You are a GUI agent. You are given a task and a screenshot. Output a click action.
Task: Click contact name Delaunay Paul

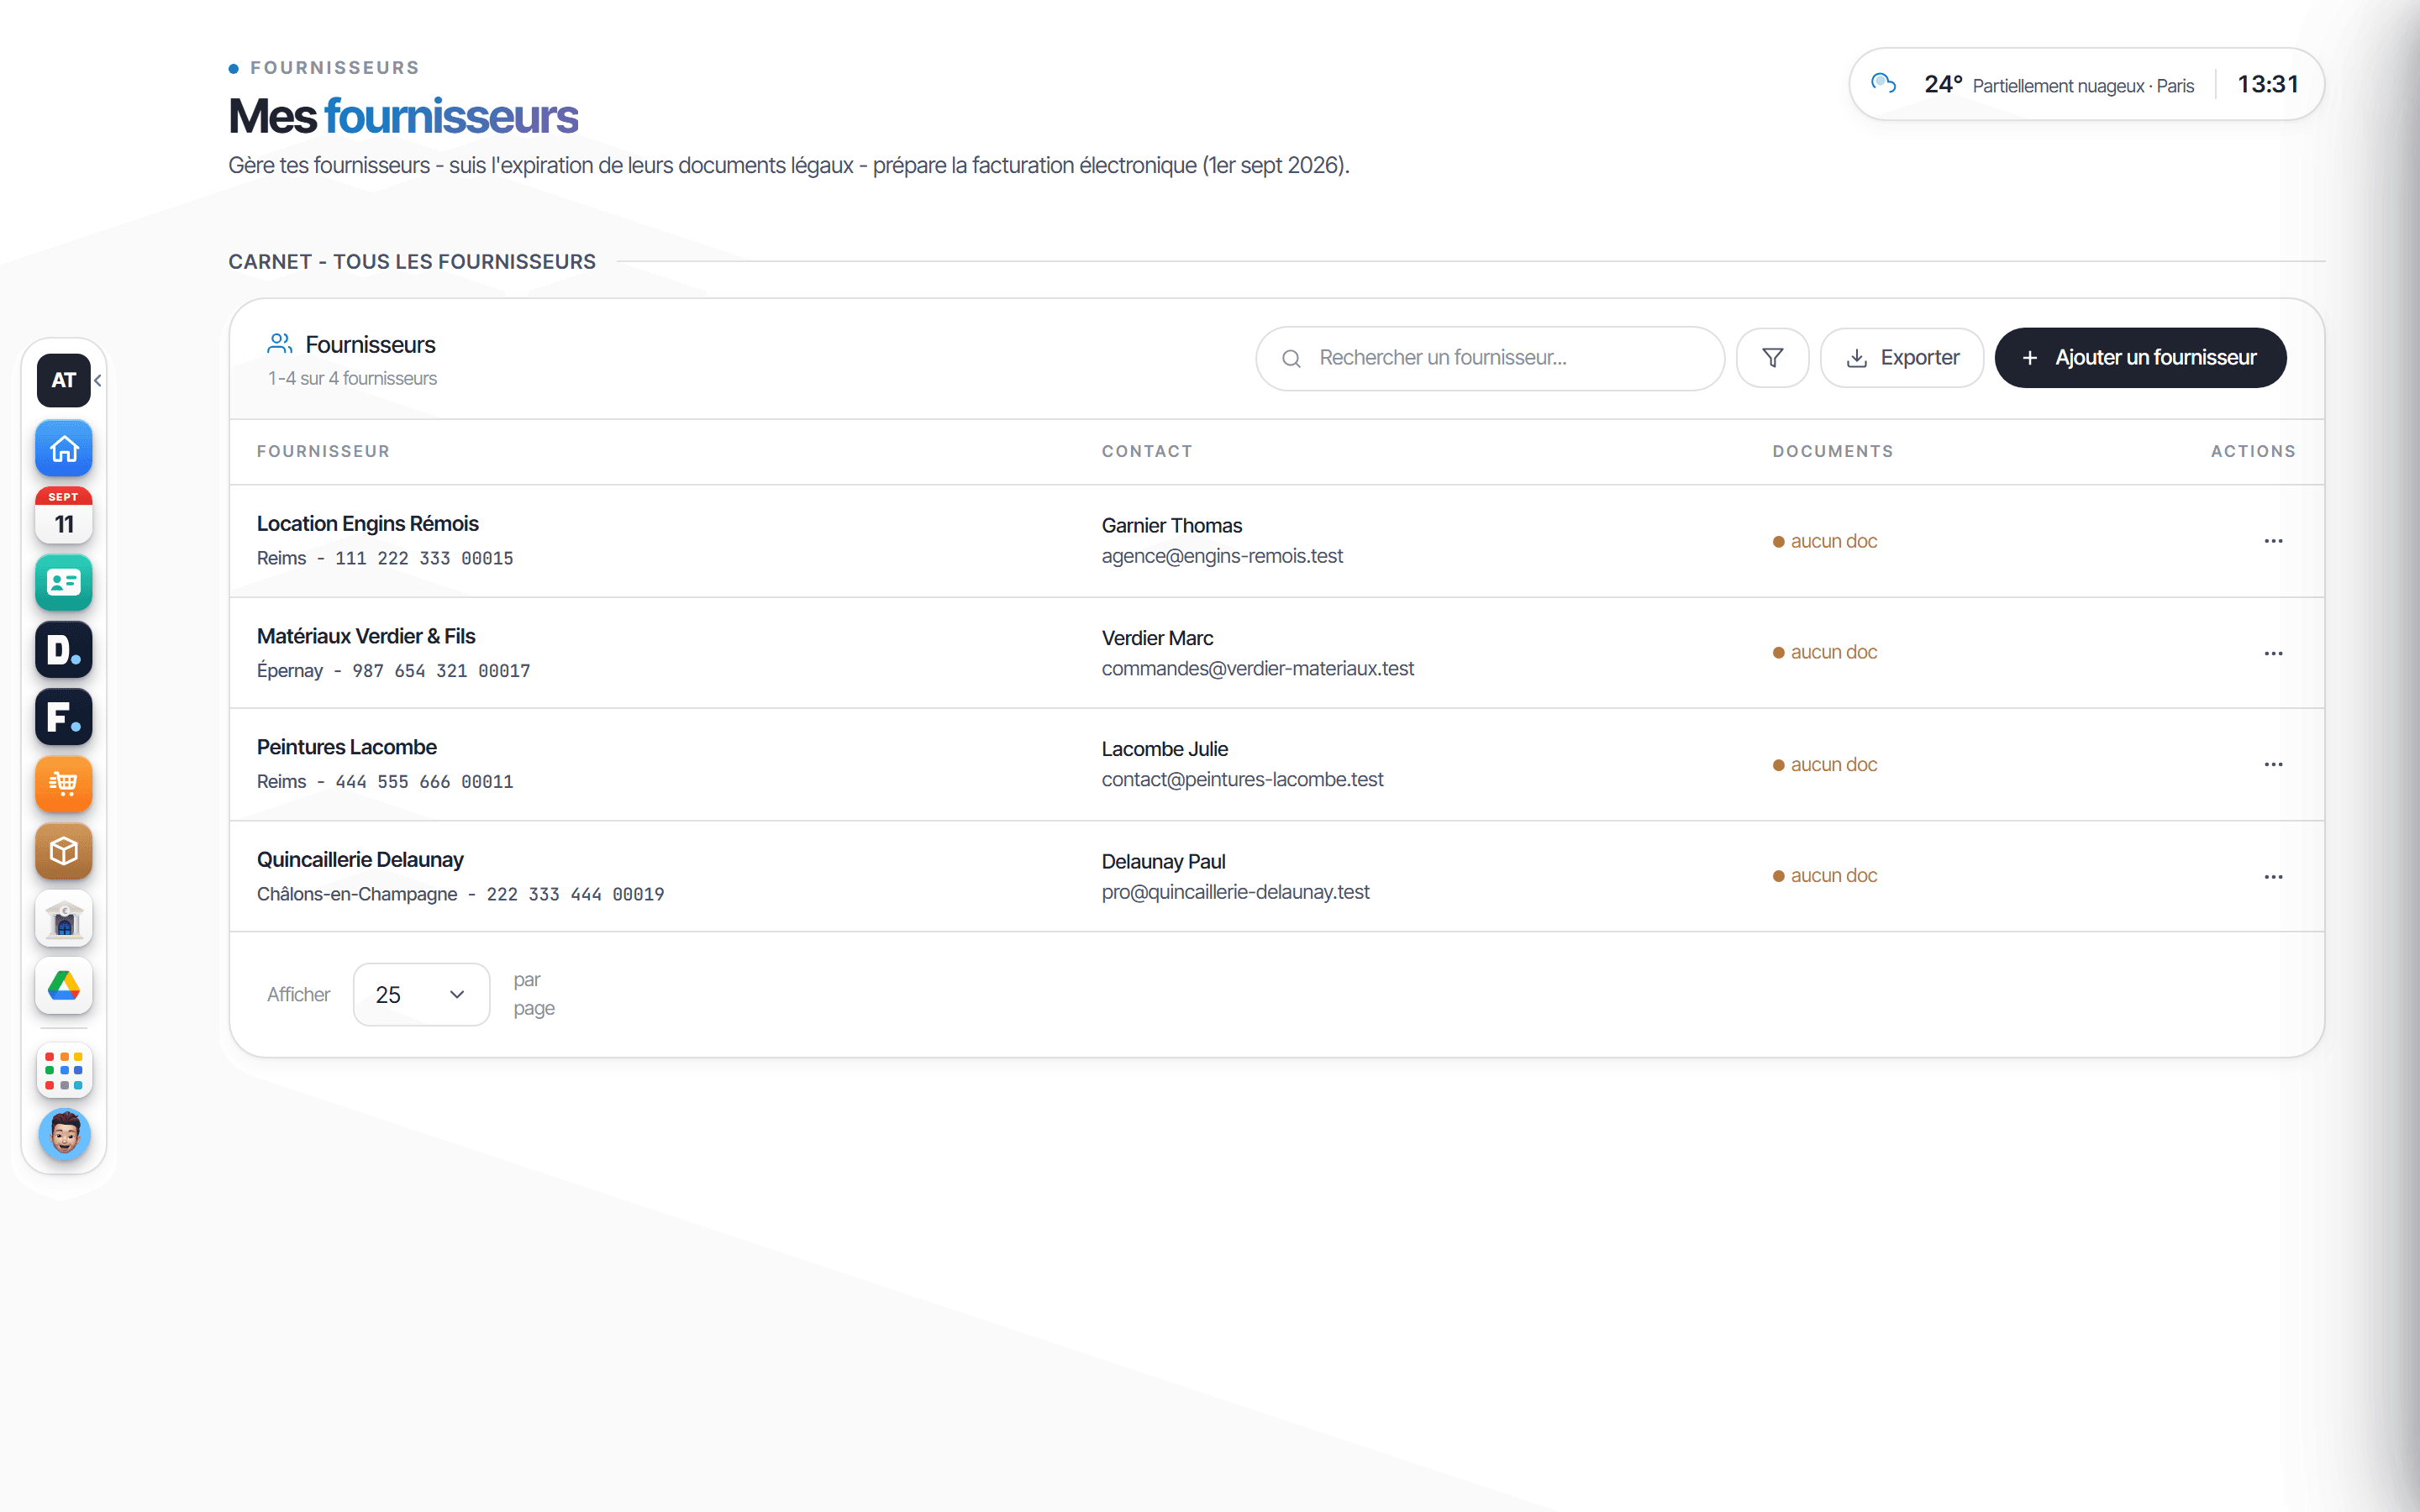coord(1163,862)
